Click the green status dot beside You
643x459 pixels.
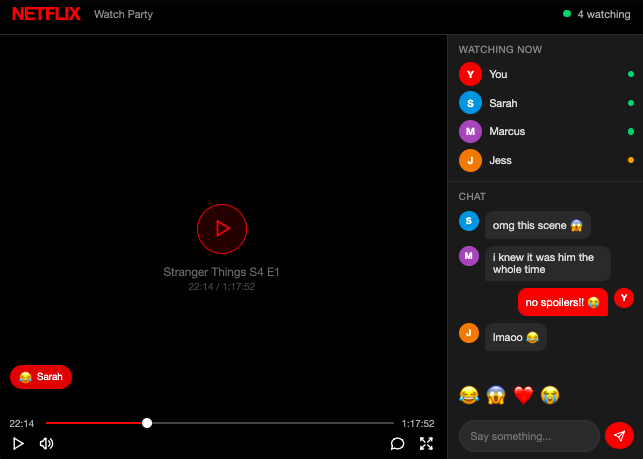tap(631, 74)
